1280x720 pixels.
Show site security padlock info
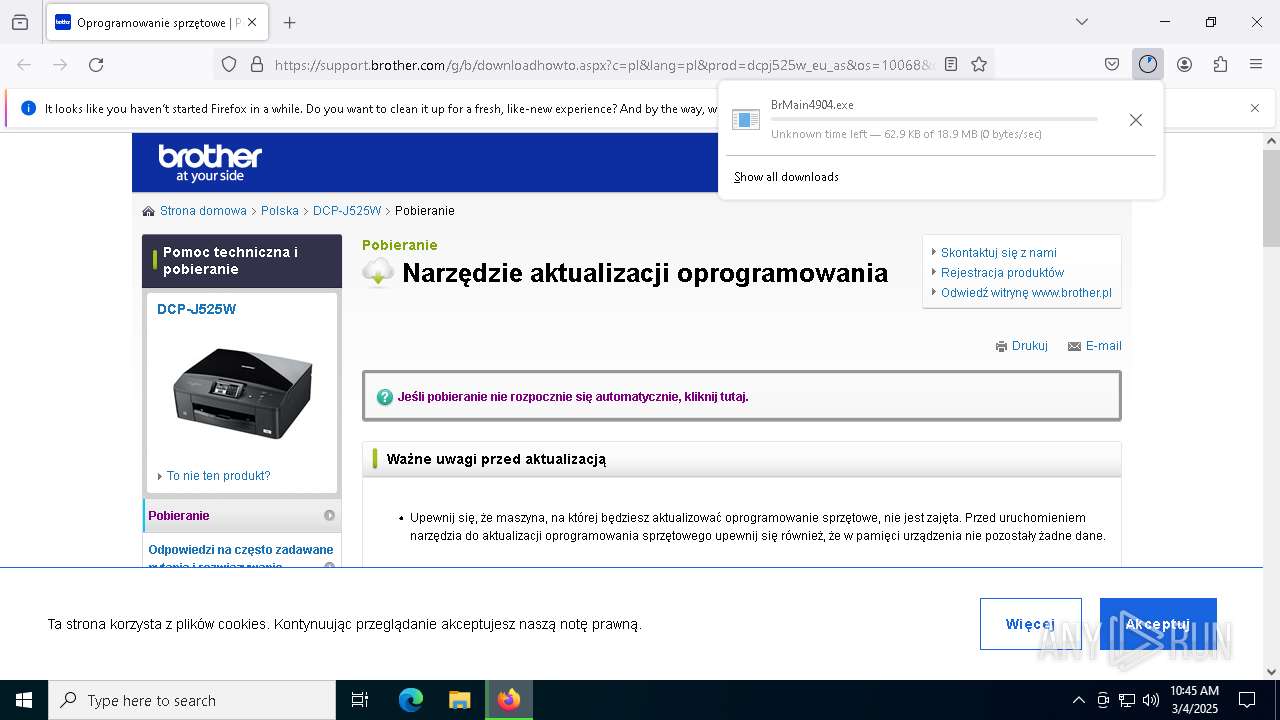pos(257,64)
